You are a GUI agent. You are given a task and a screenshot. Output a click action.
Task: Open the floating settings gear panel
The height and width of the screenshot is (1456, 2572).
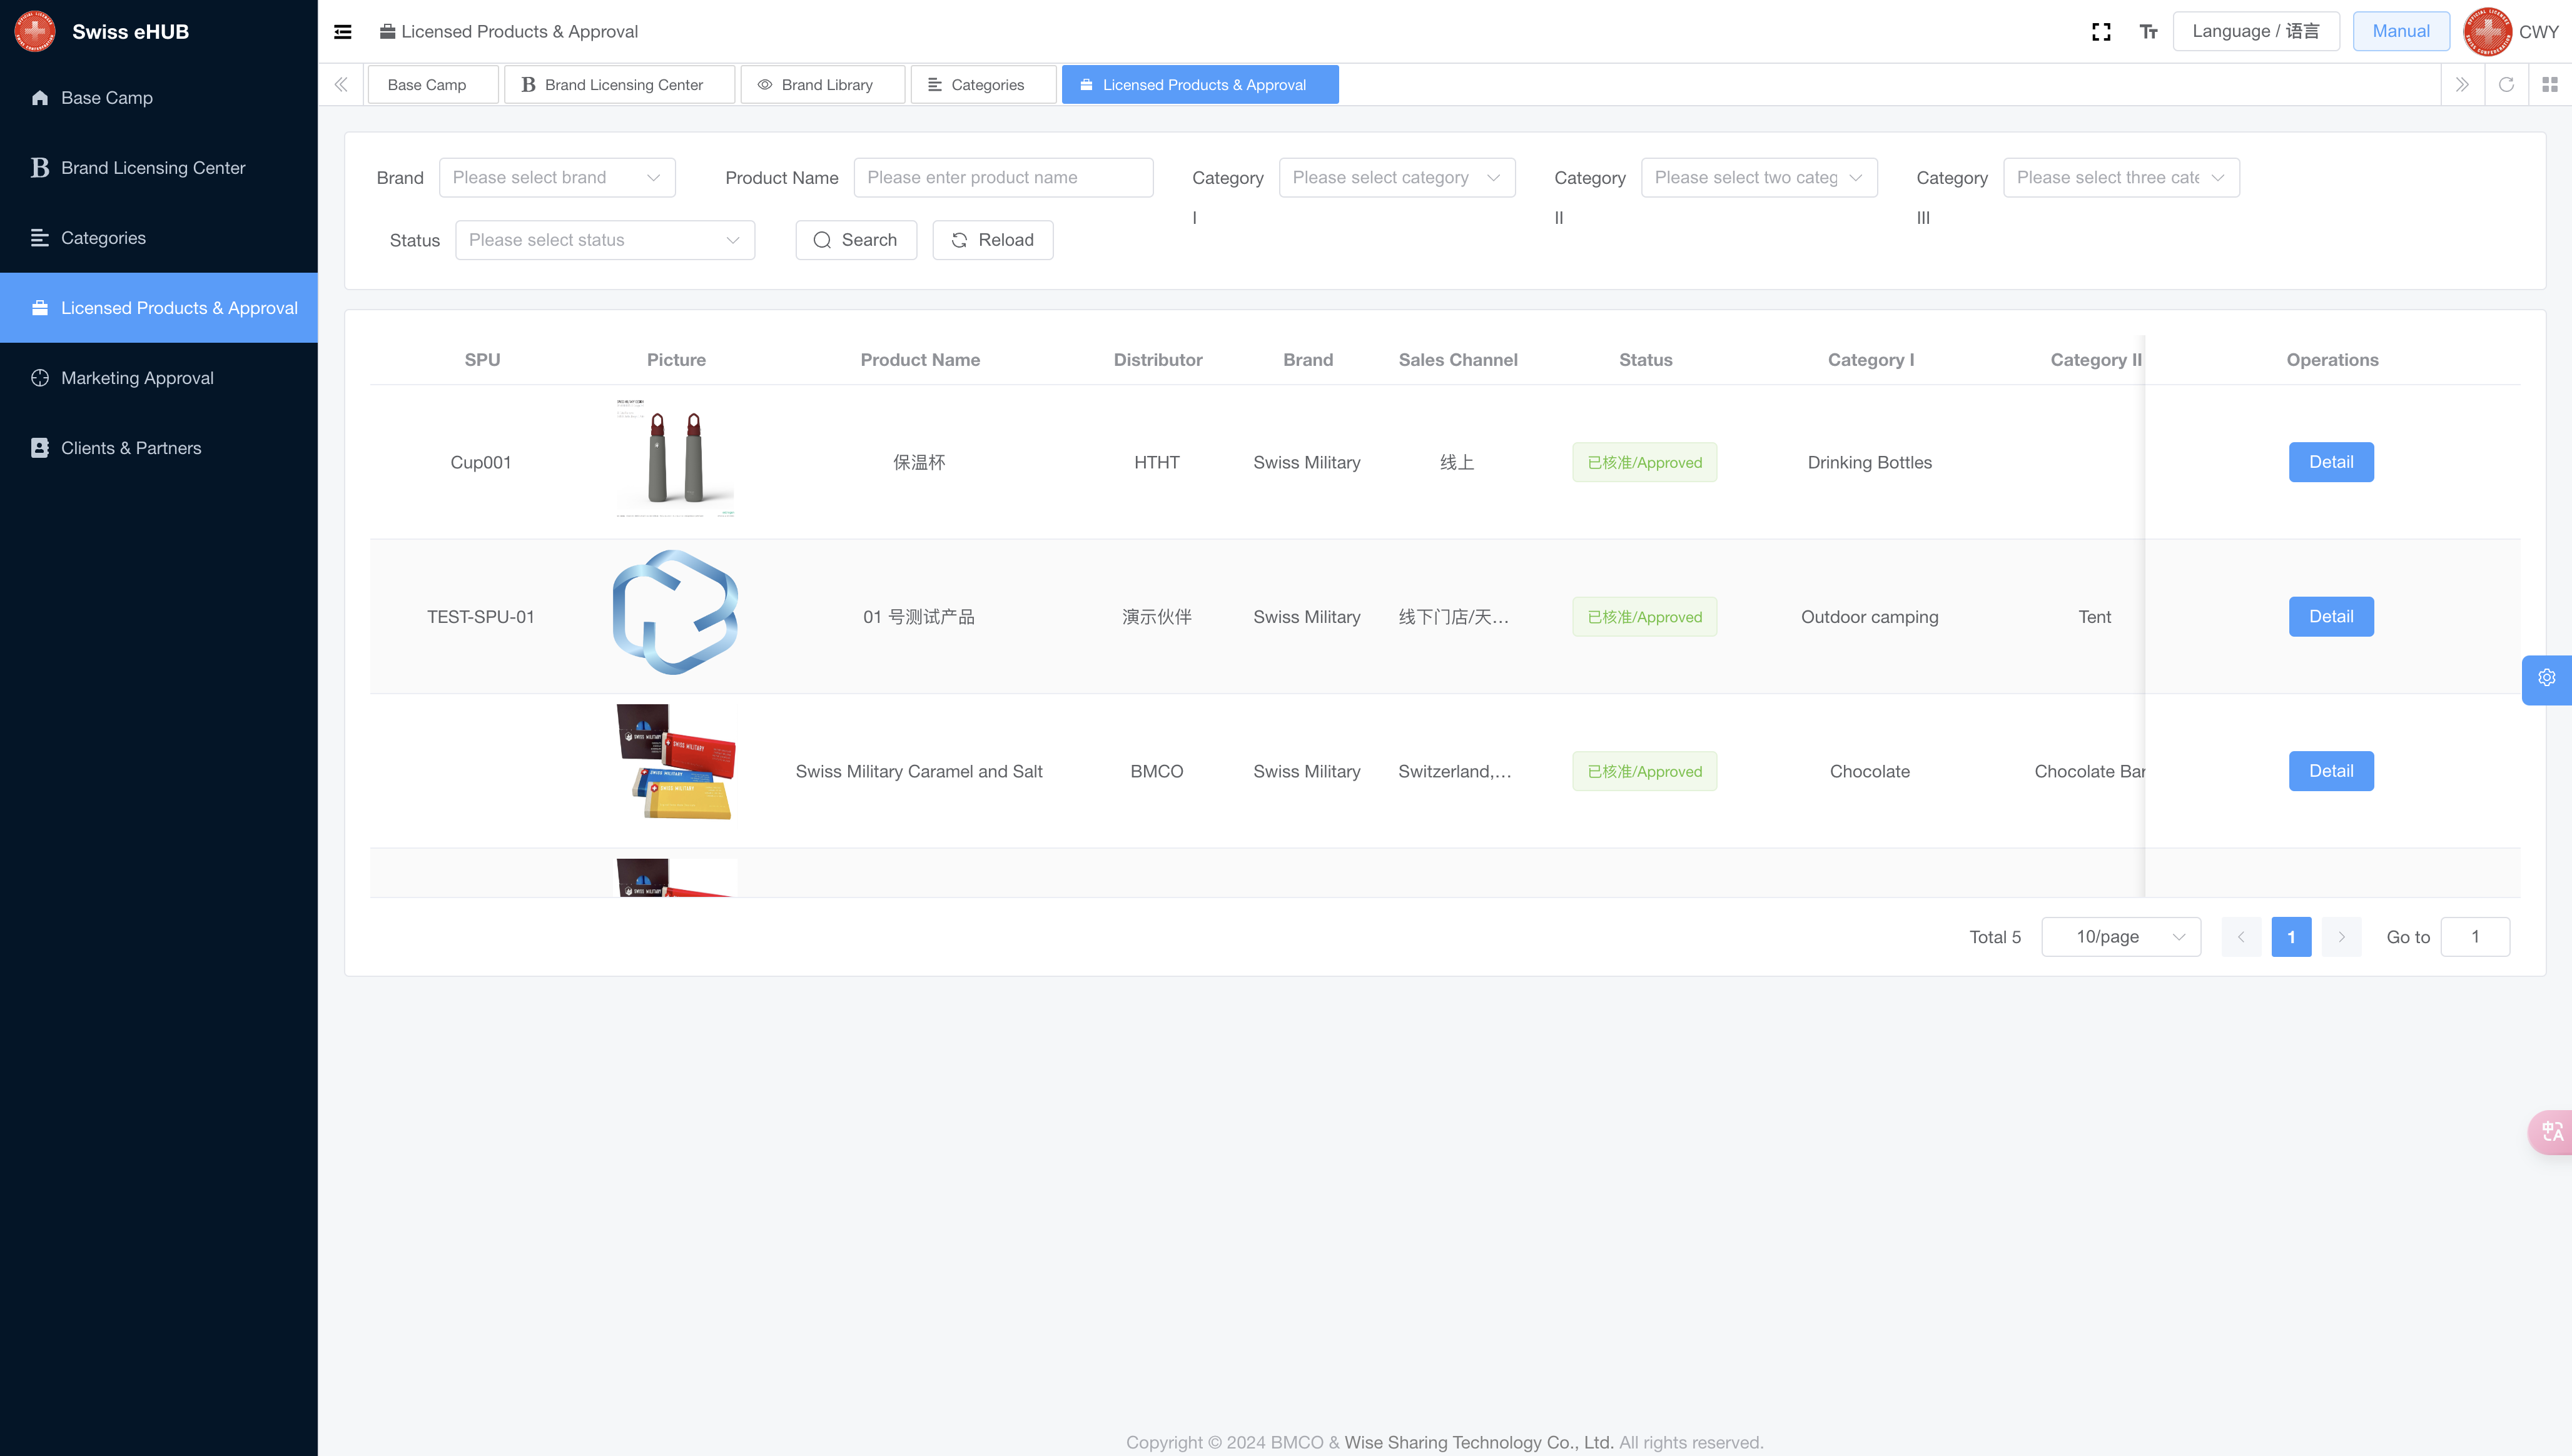tap(2546, 678)
